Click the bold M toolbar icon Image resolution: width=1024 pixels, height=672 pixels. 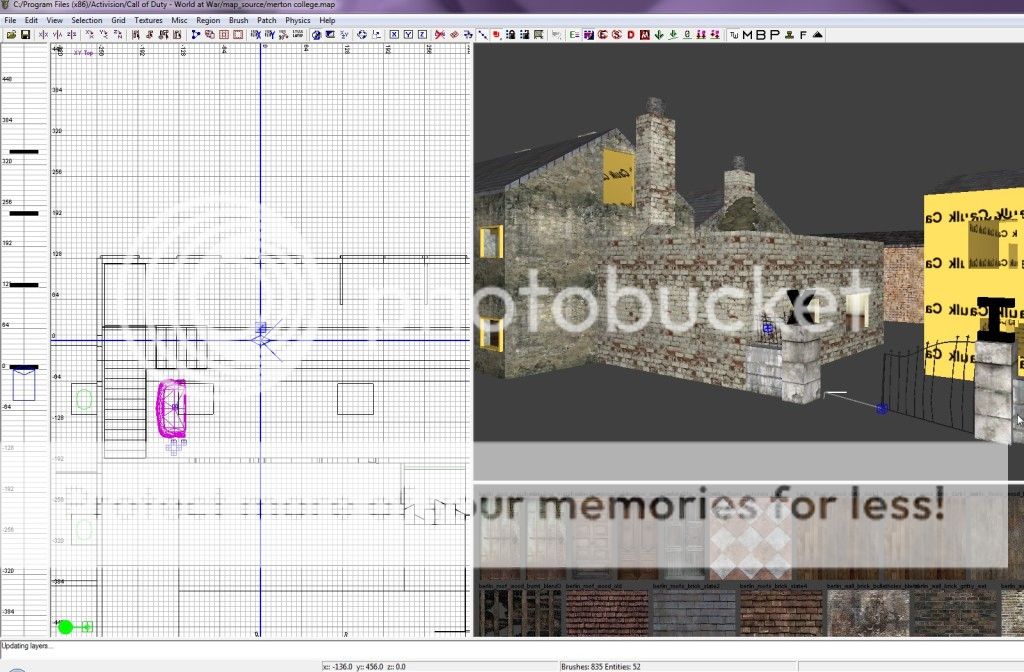pos(748,35)
